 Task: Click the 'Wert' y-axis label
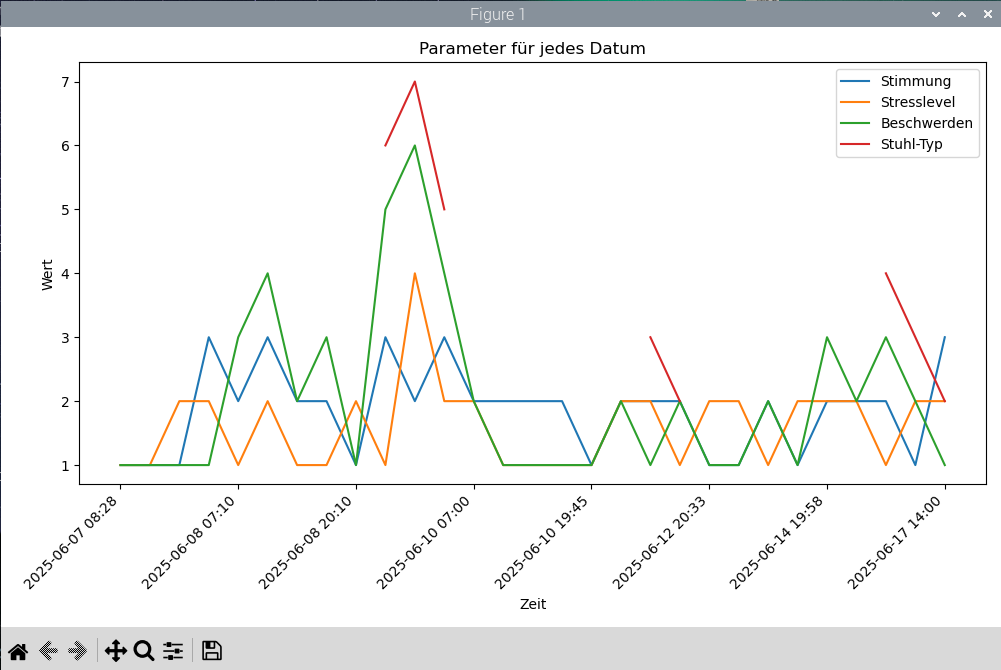pyautogui.click(x=47, y=273)
